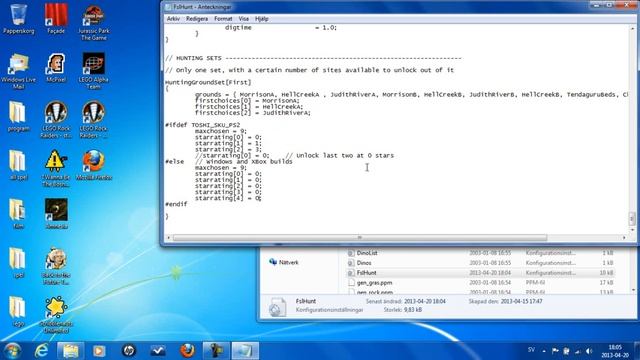
Task: Open the program folder on desktop
Action: pyautogui.click(x=18, y=116)
